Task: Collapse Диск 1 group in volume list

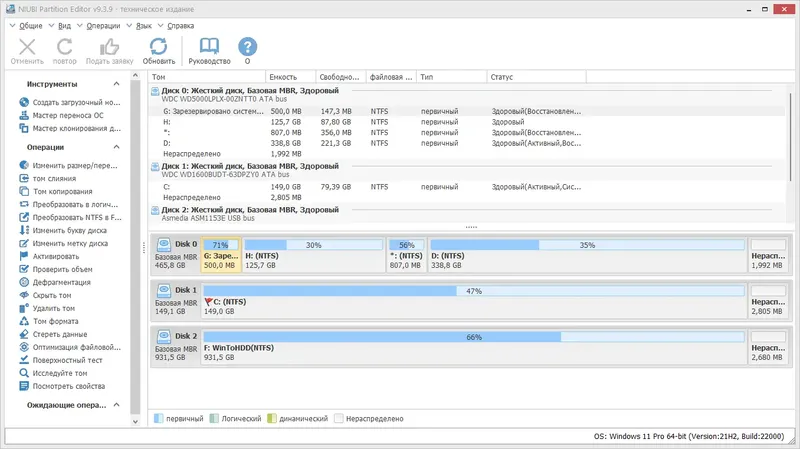Action: [155, 167]
